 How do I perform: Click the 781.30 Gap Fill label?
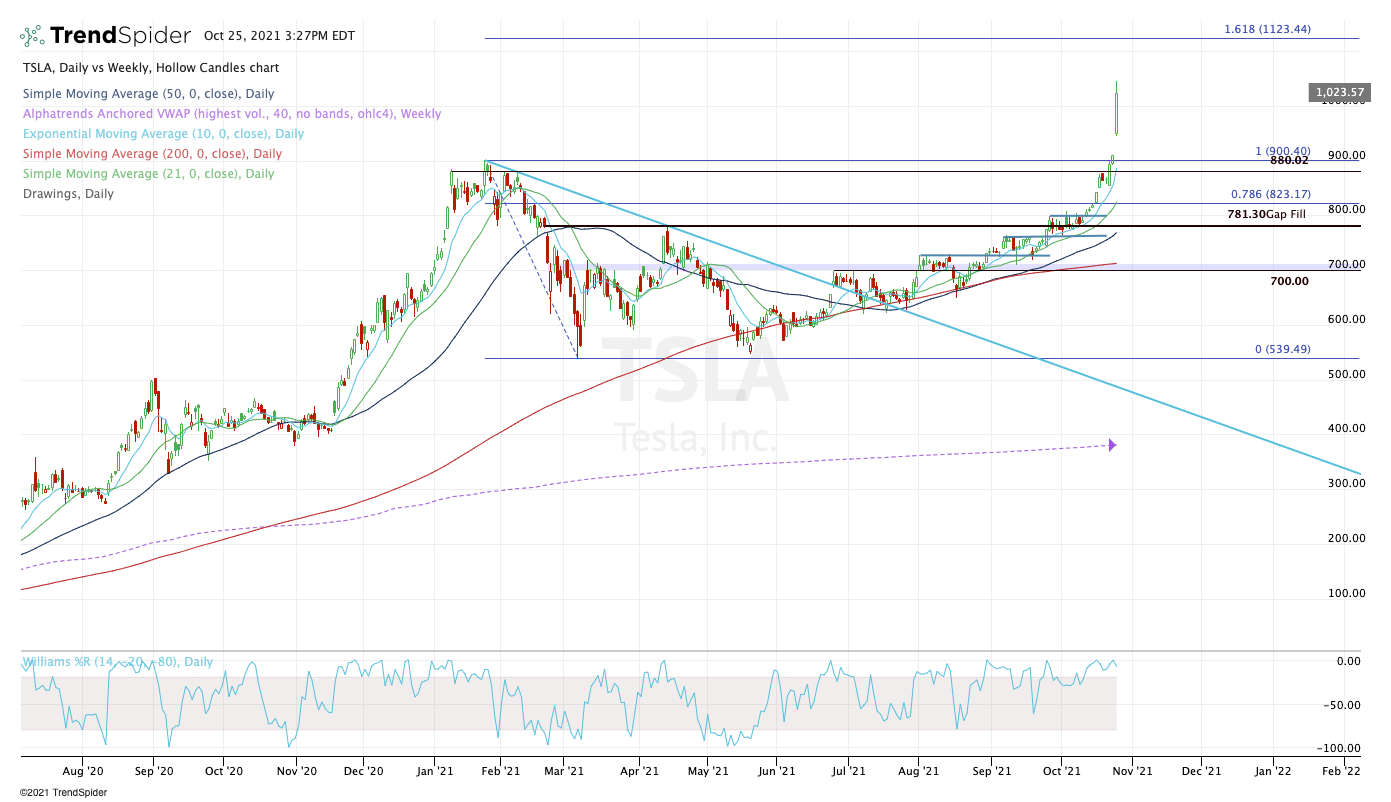coord(1266,214)
